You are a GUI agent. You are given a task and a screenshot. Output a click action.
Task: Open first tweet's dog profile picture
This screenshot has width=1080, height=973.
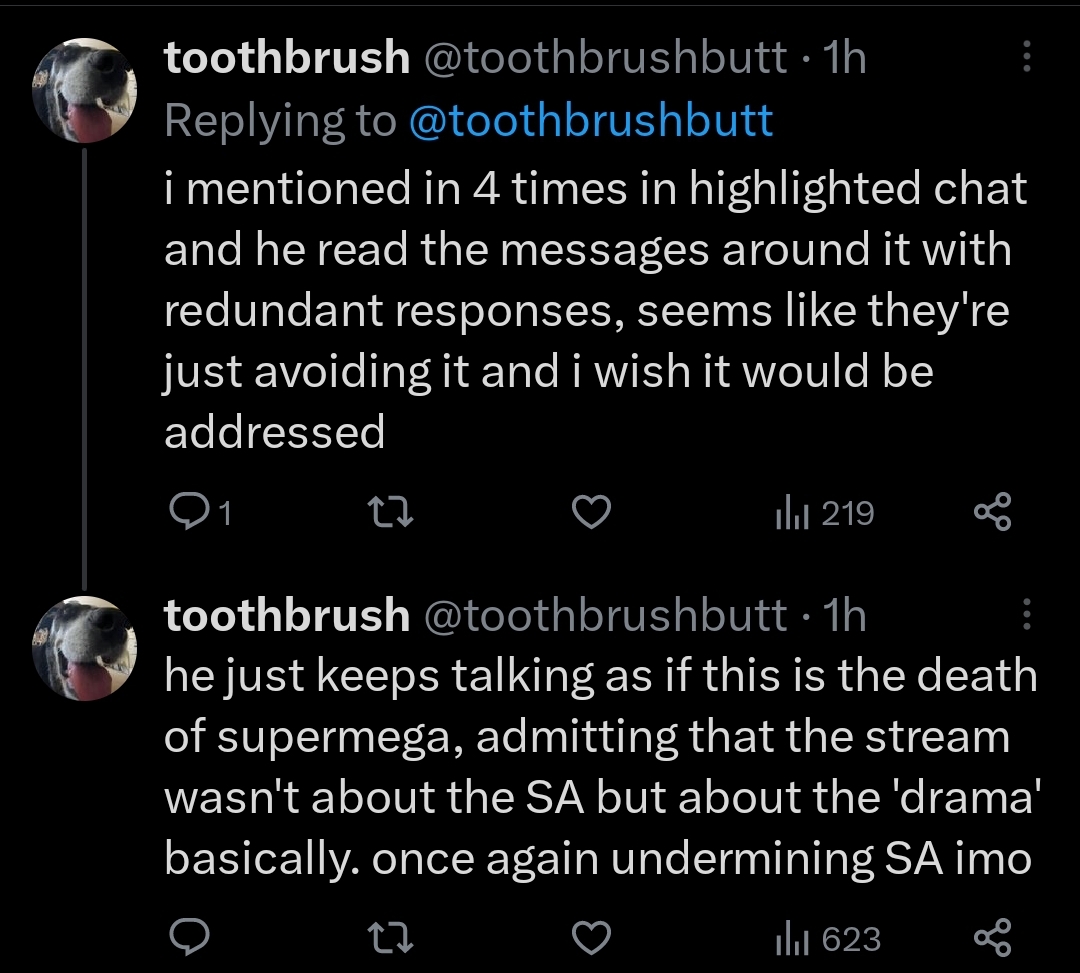pyautogui.click(x=85, y=90)
